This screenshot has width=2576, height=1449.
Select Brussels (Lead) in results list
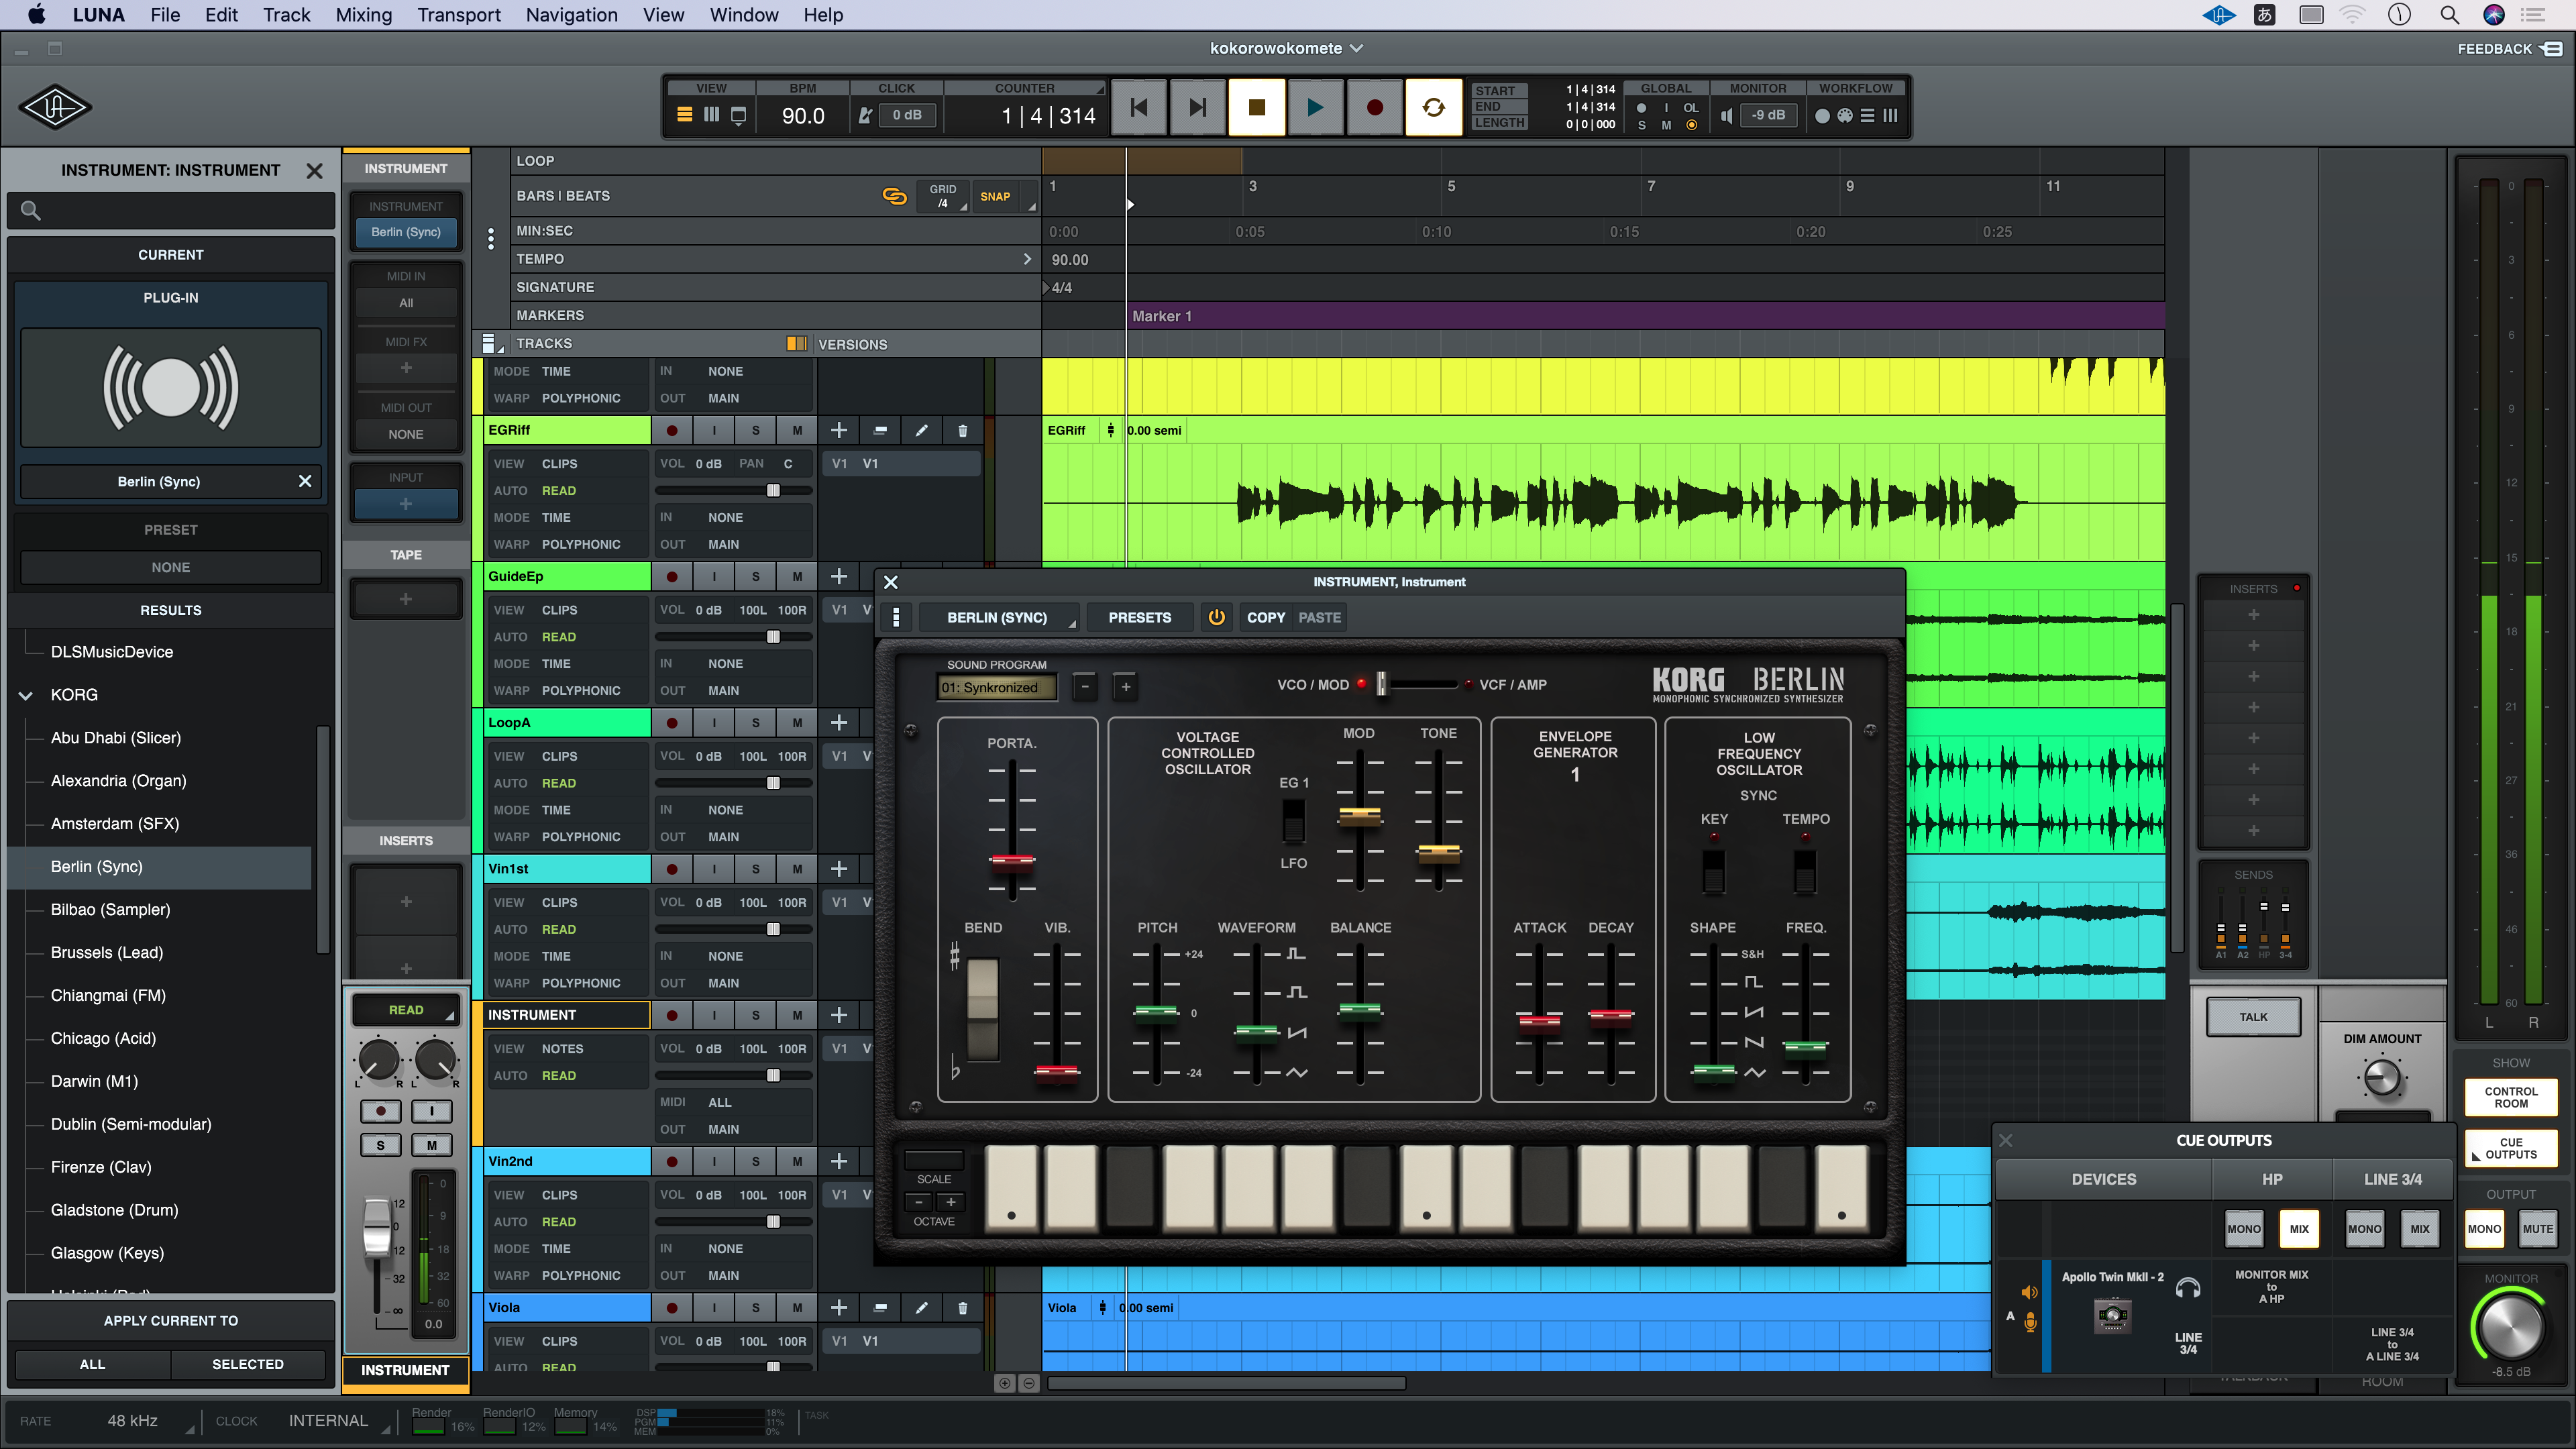point(107,953)
